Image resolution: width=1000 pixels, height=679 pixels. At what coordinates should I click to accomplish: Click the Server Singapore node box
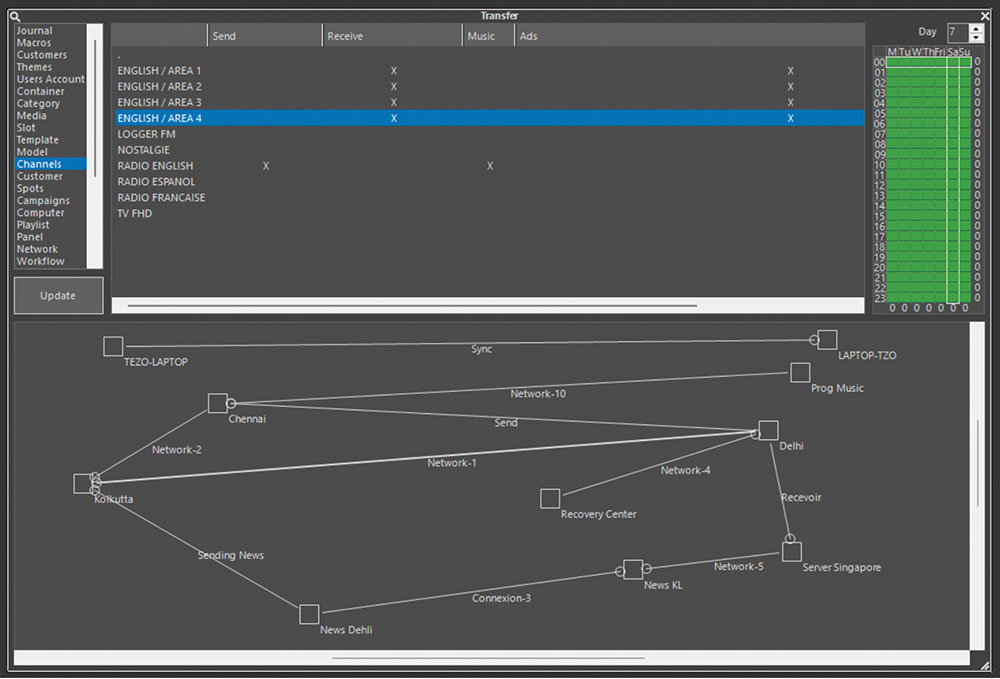click(792, 552)
